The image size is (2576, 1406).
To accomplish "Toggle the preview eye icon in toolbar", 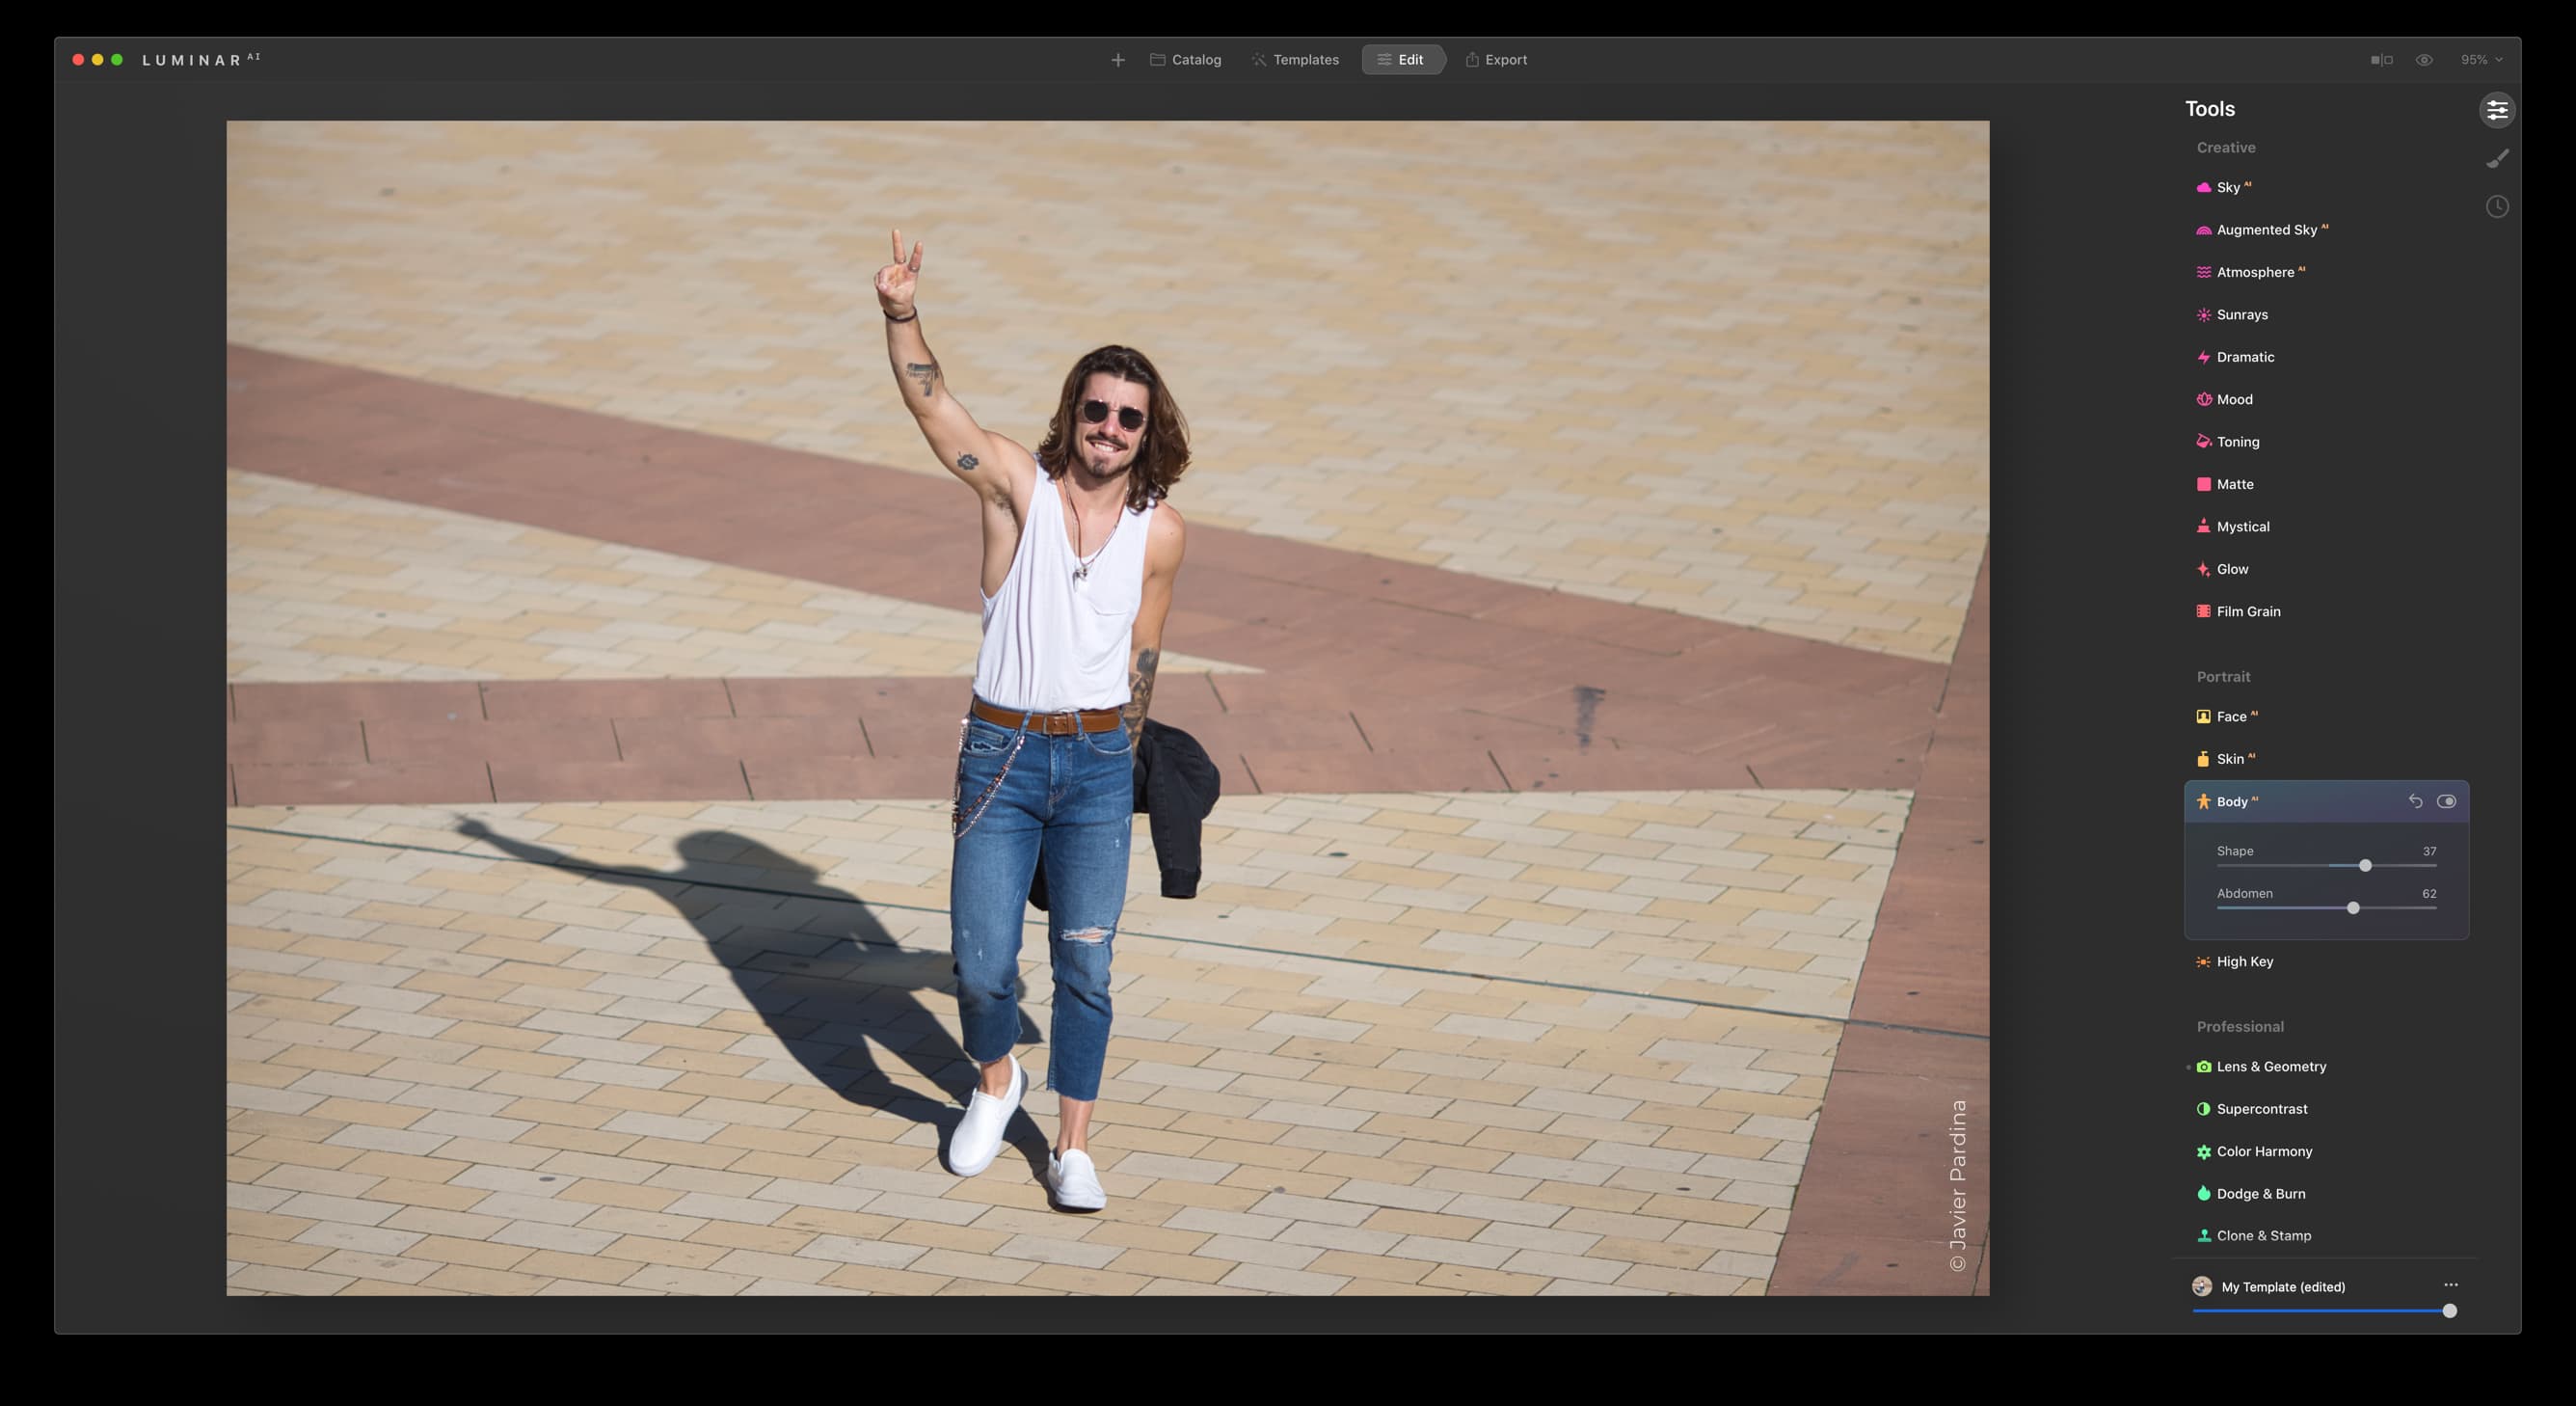I will click(2424, 60).
